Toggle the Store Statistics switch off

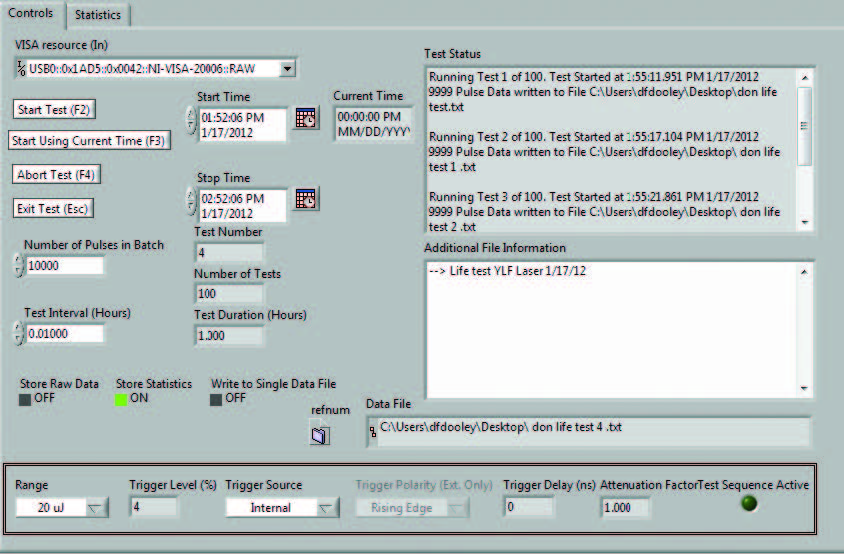[123, 399]
